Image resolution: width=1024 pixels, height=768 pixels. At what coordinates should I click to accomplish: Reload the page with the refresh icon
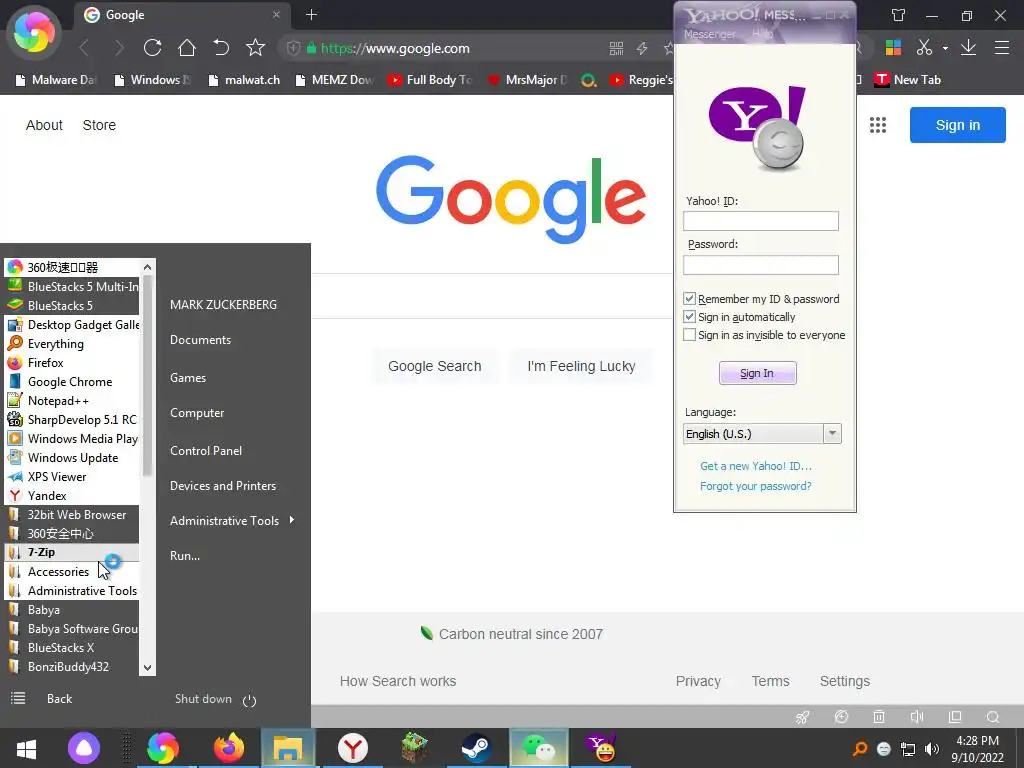click(x=152, y=48)
